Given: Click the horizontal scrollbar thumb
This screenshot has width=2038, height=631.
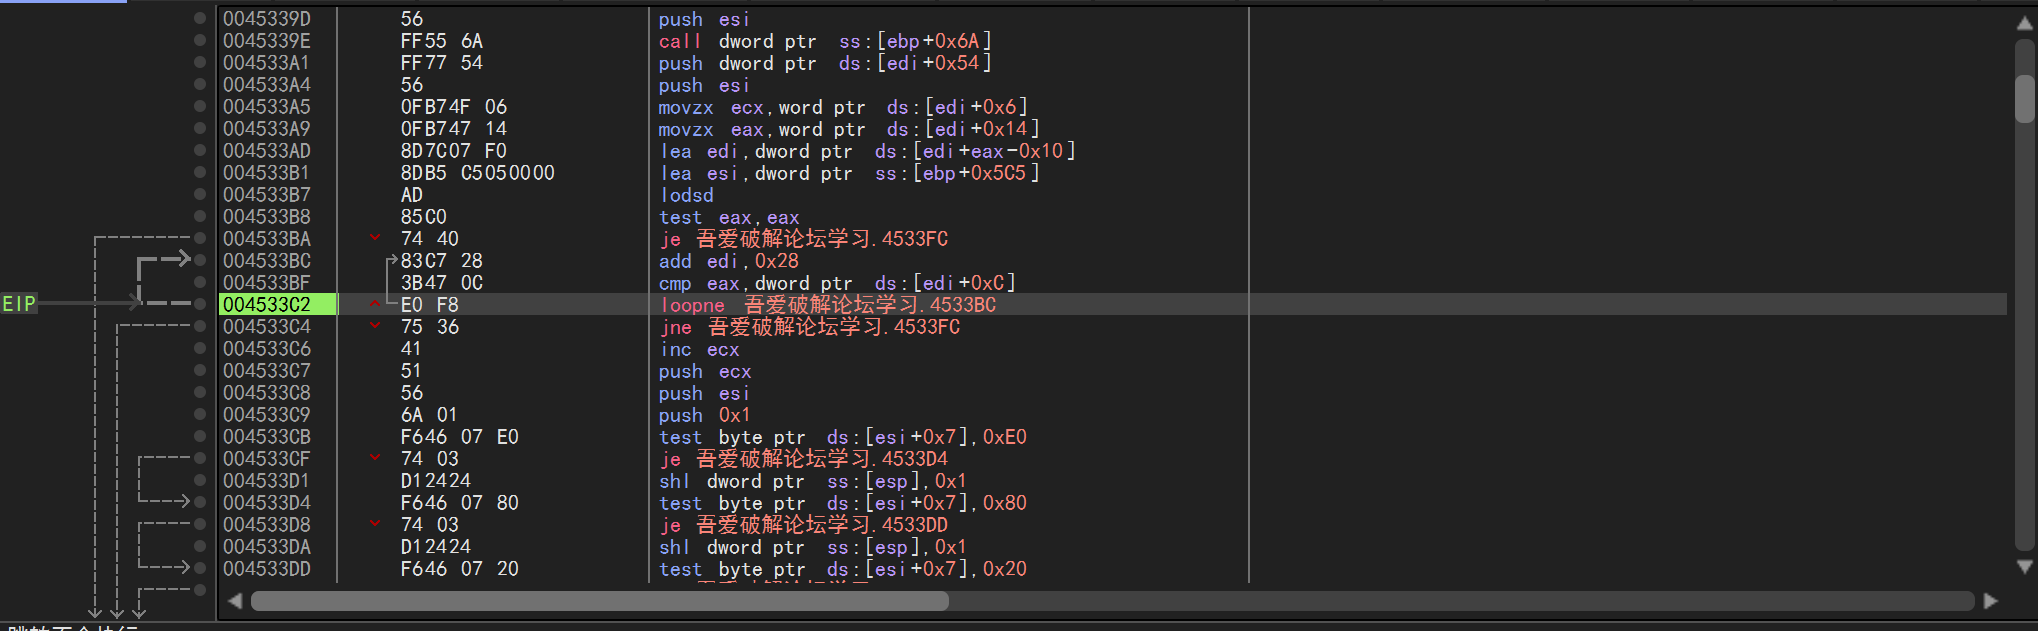Looking at the screenshot, I should [x=600, y=601].
